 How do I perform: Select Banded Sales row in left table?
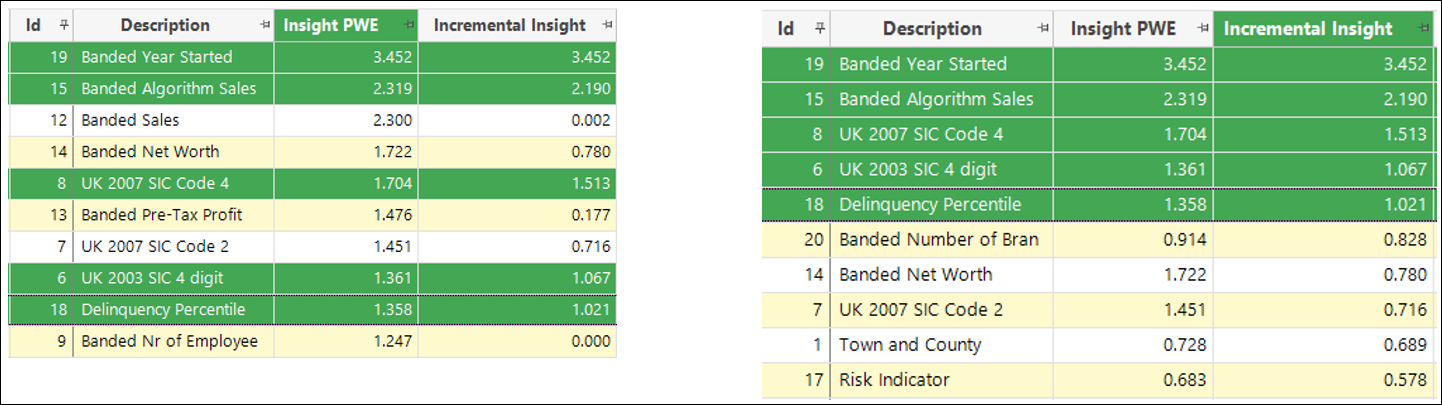click(x=313, y=120)
